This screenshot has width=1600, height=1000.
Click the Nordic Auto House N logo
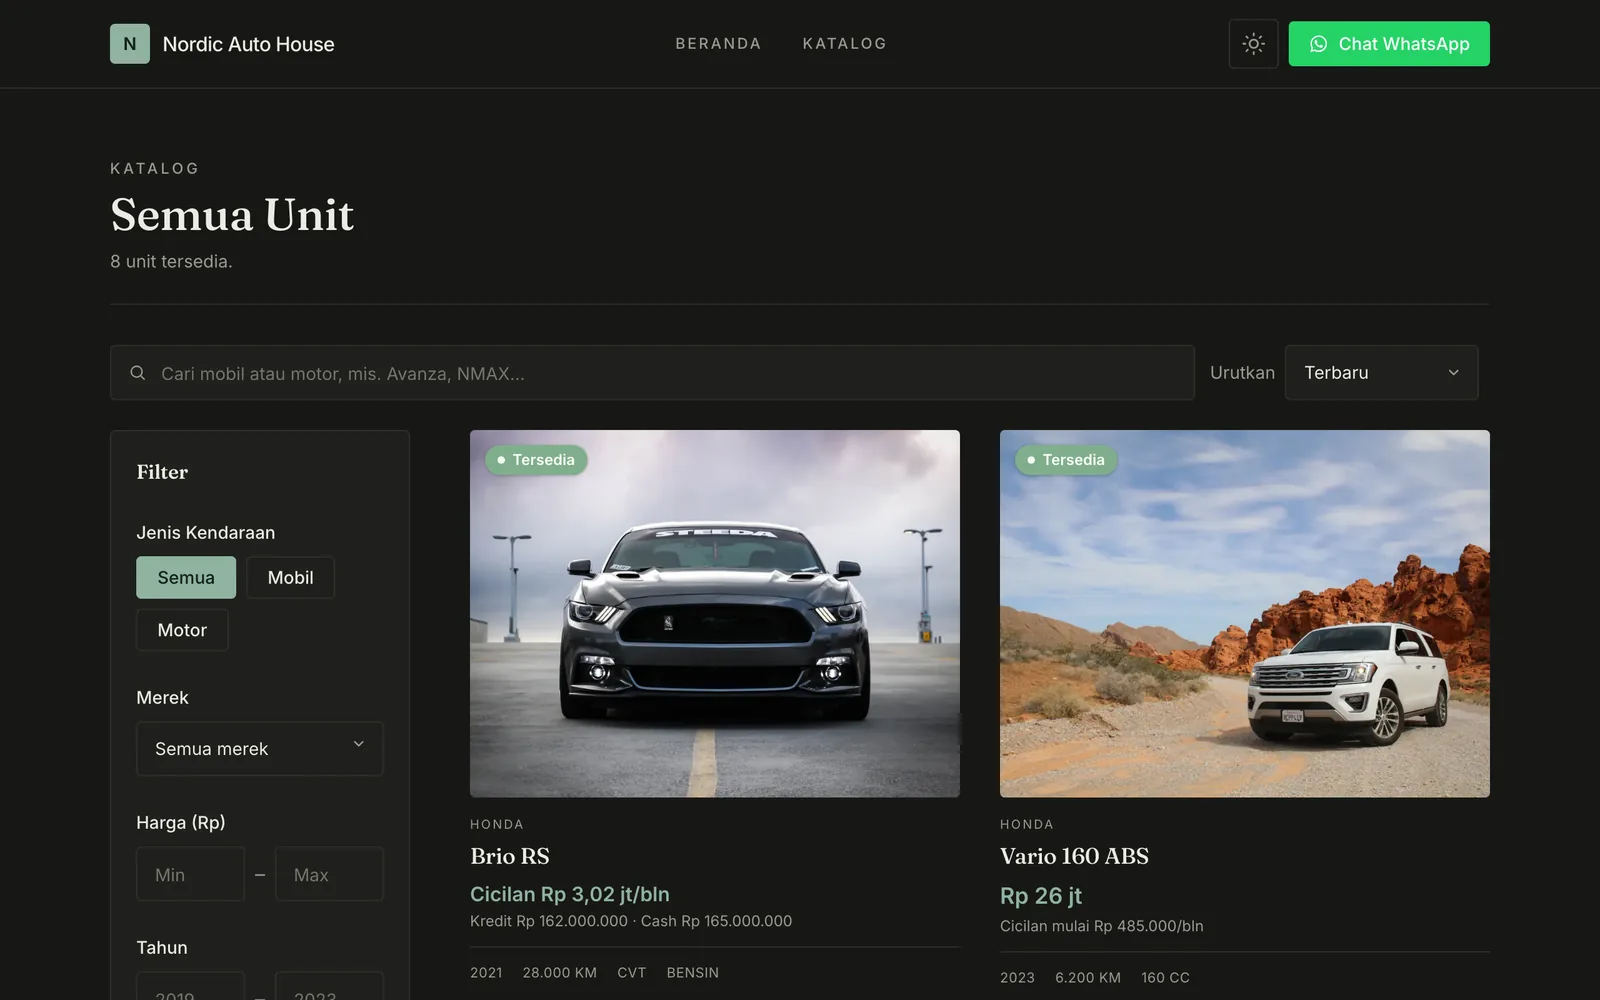tap(130, 44)
